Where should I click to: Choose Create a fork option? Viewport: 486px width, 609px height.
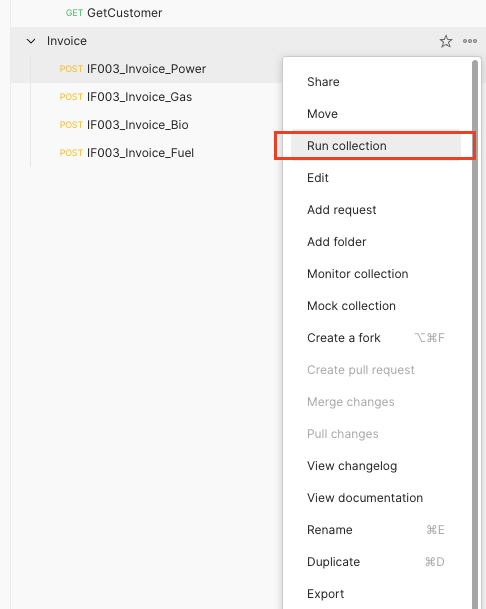pyautogui.click(x=376, y=338)
